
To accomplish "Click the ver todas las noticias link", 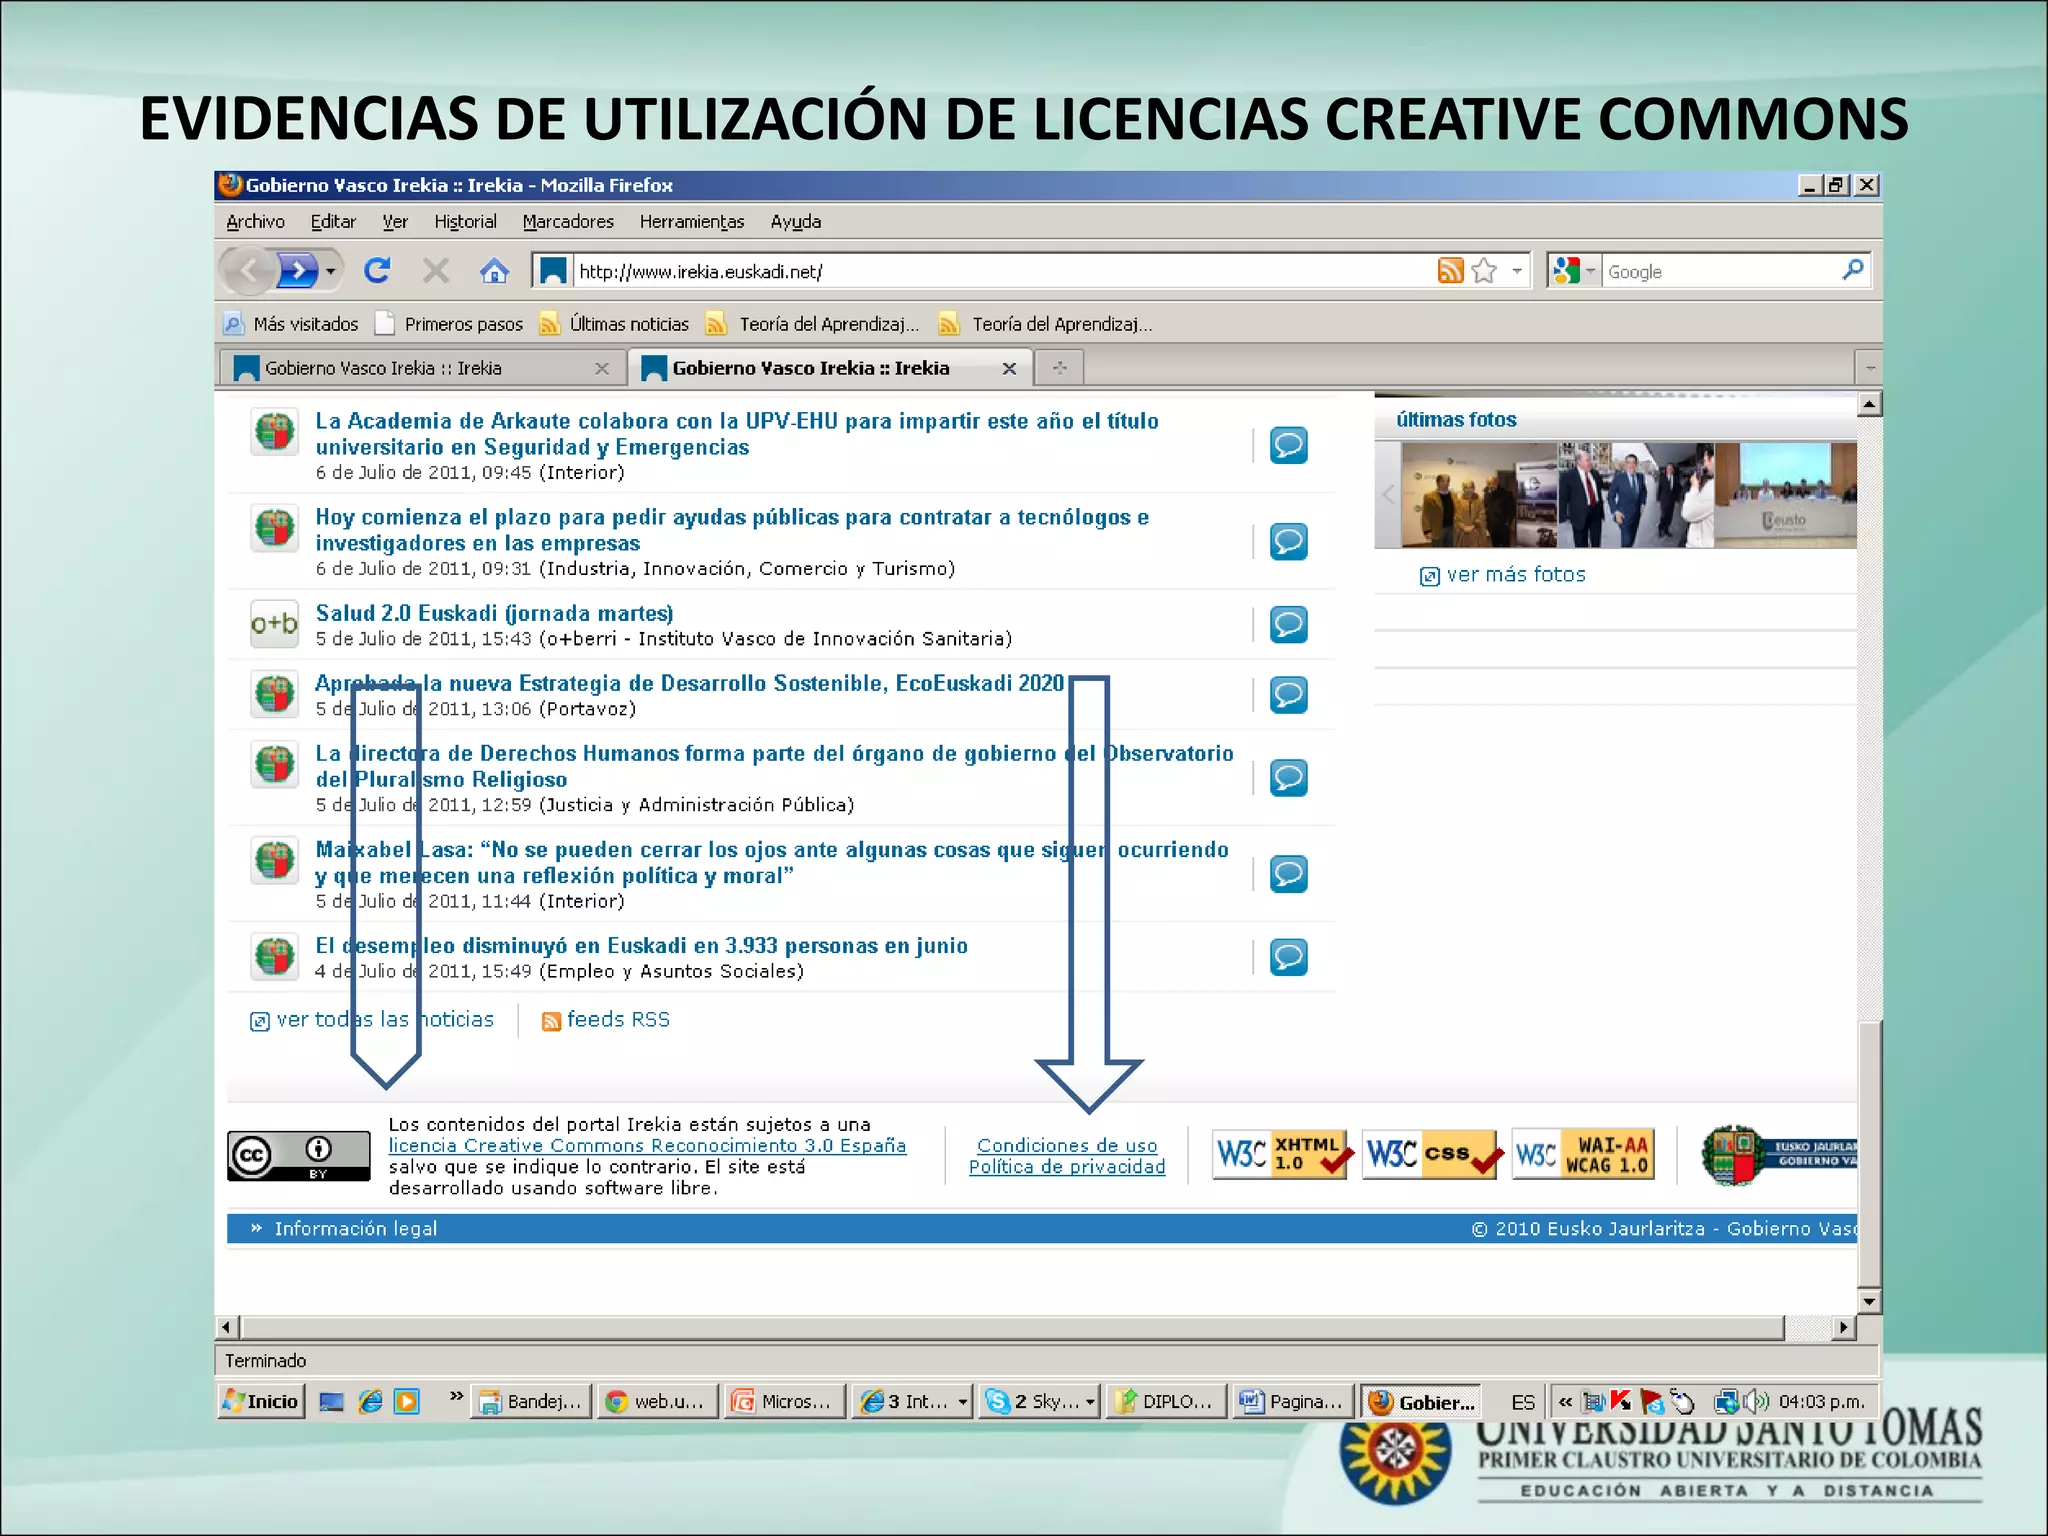I will 385,1019.
